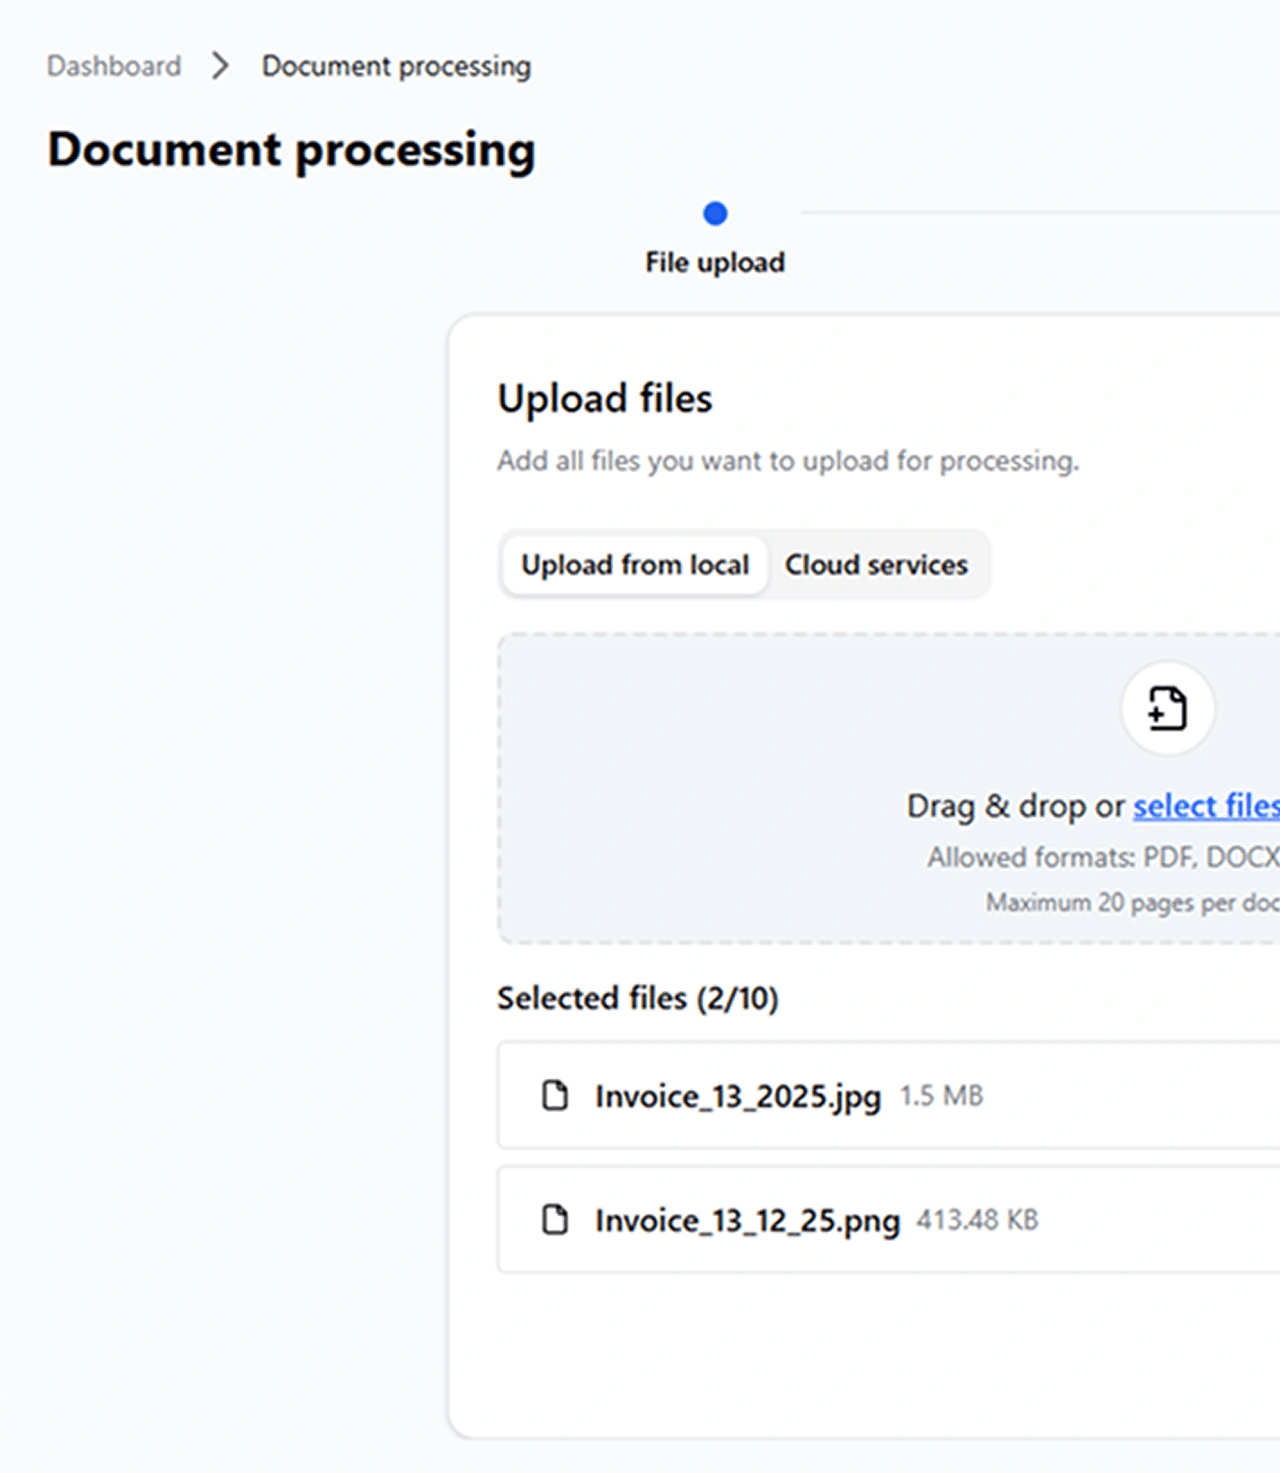Click the breadcrumb chevron separator
This screenshot has width=1280, height=1473.
[221, 66]
